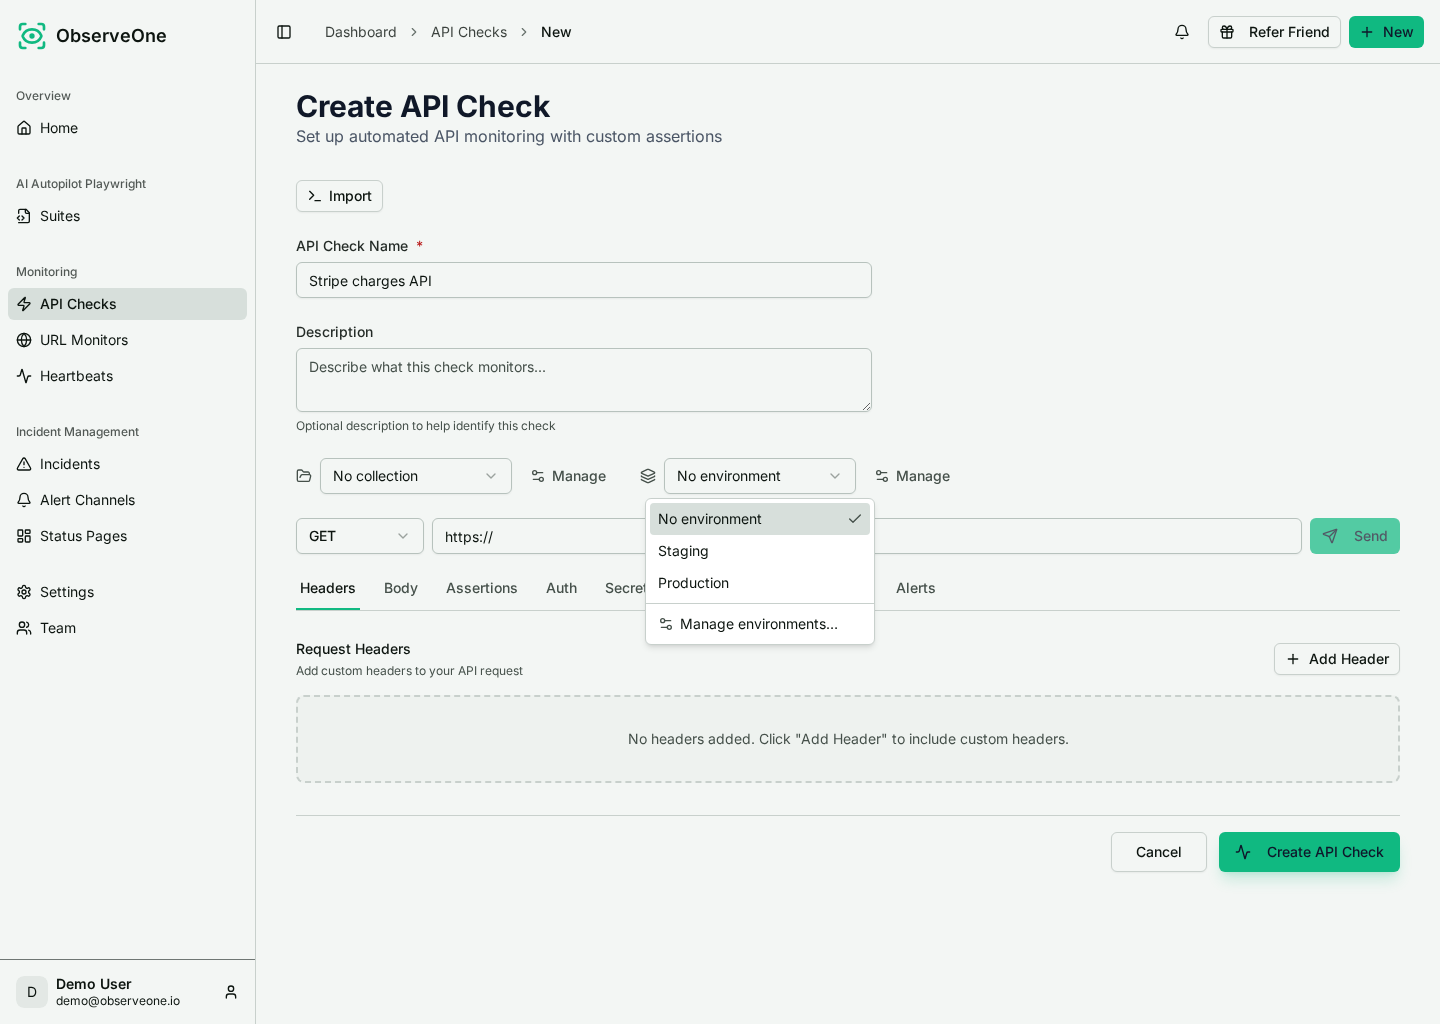Click the D avatar badge

click(32, 992)
